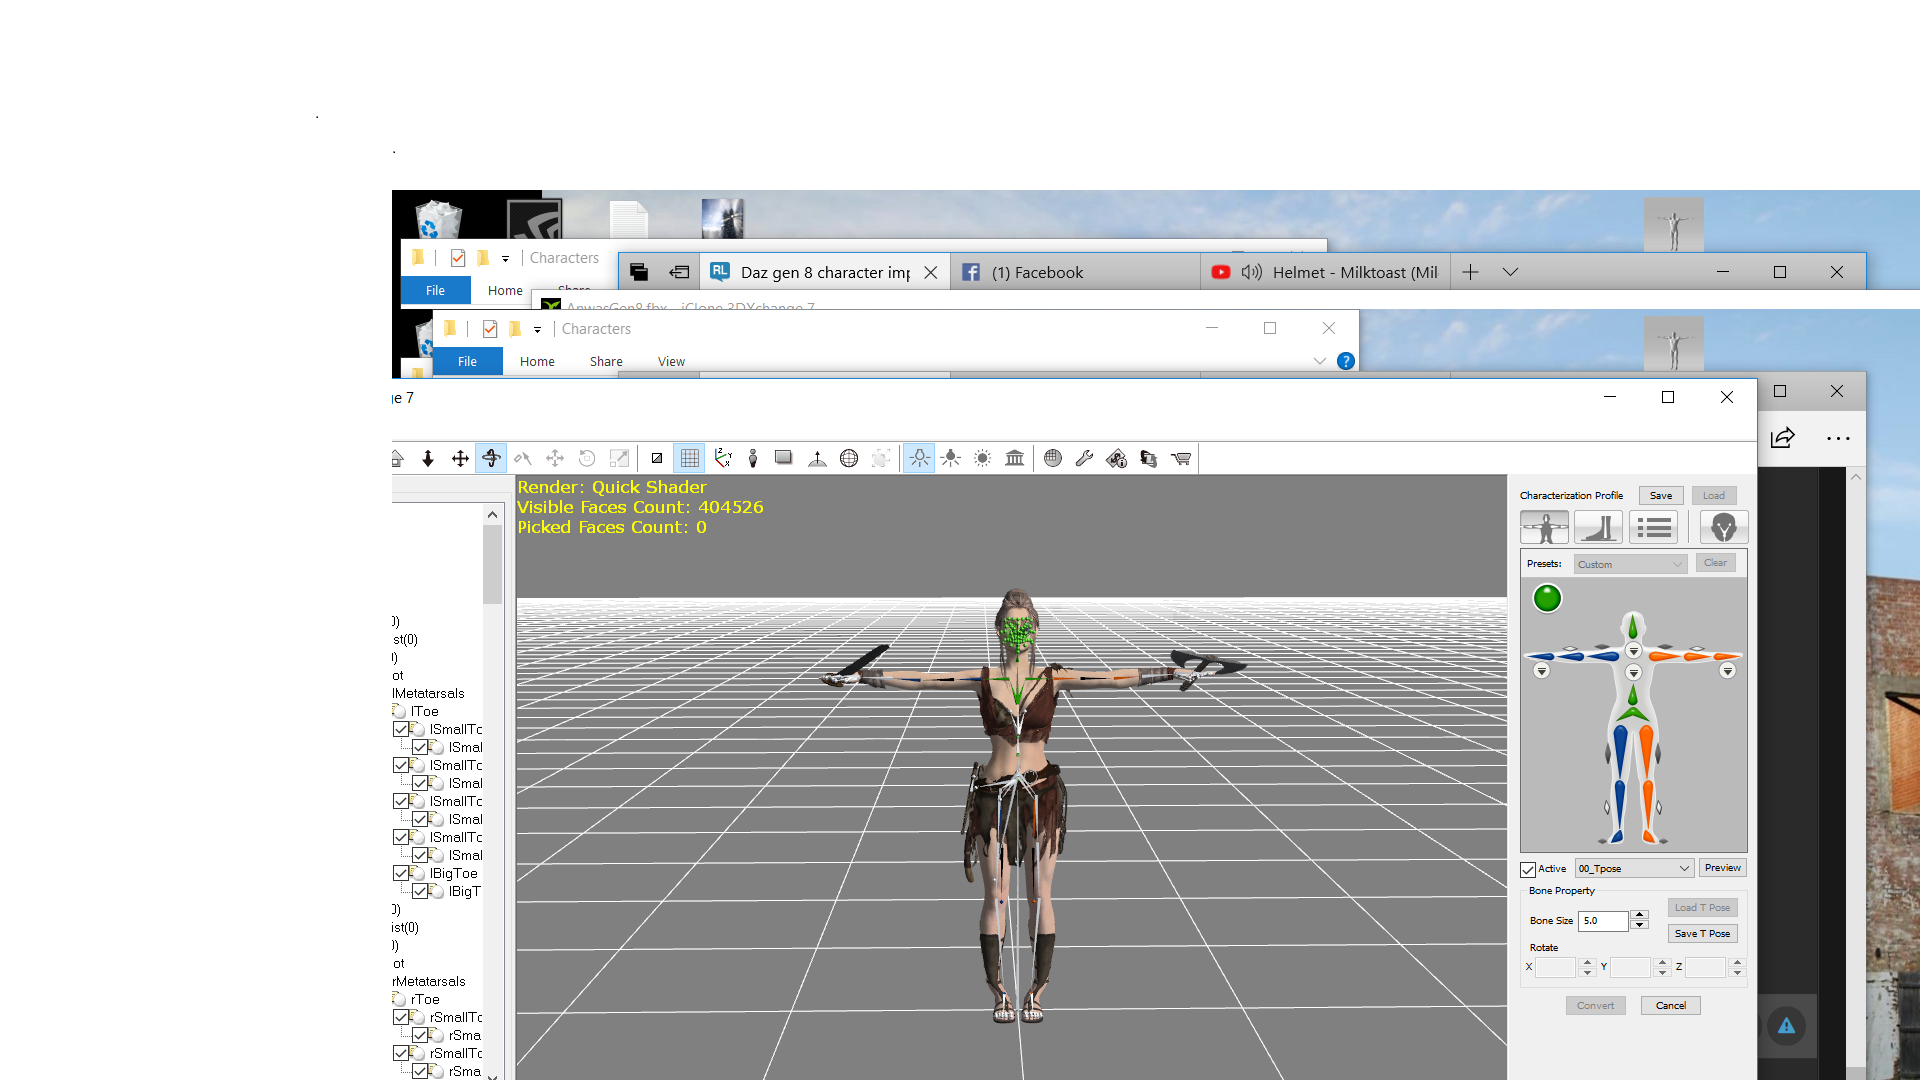
Task: Toggle the grid display toolbar icon
Action: click(689, 458)
